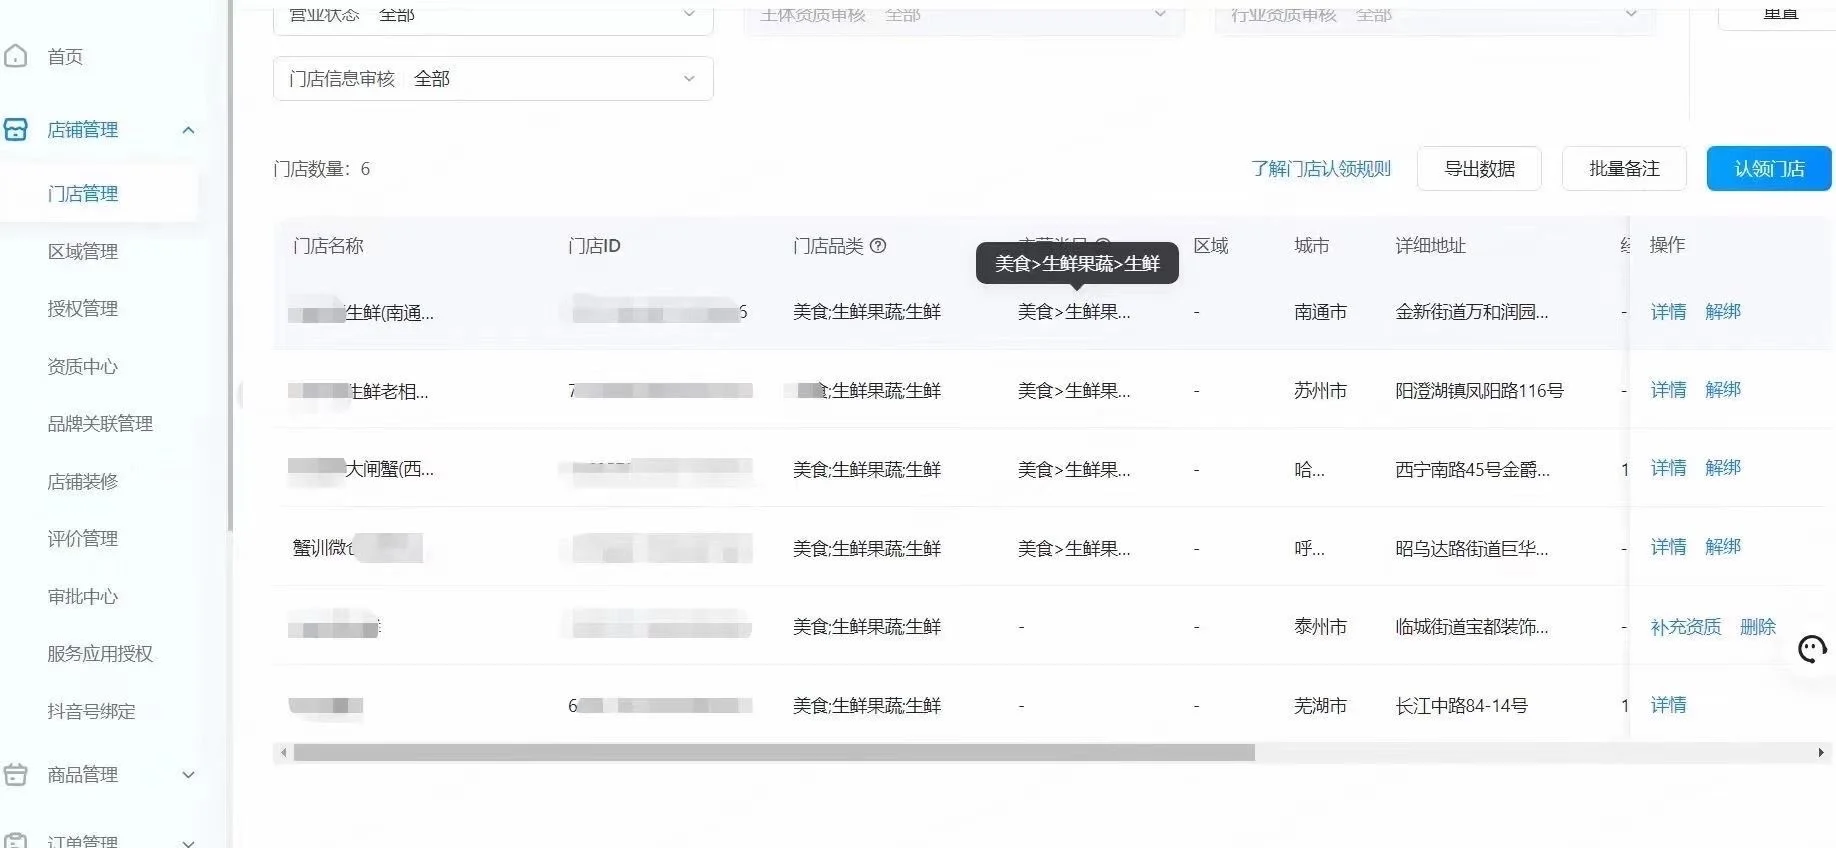1836x848 pixels.
Task: Collapse the 店铺管理 menu section
Action: [x=188, y=130]
